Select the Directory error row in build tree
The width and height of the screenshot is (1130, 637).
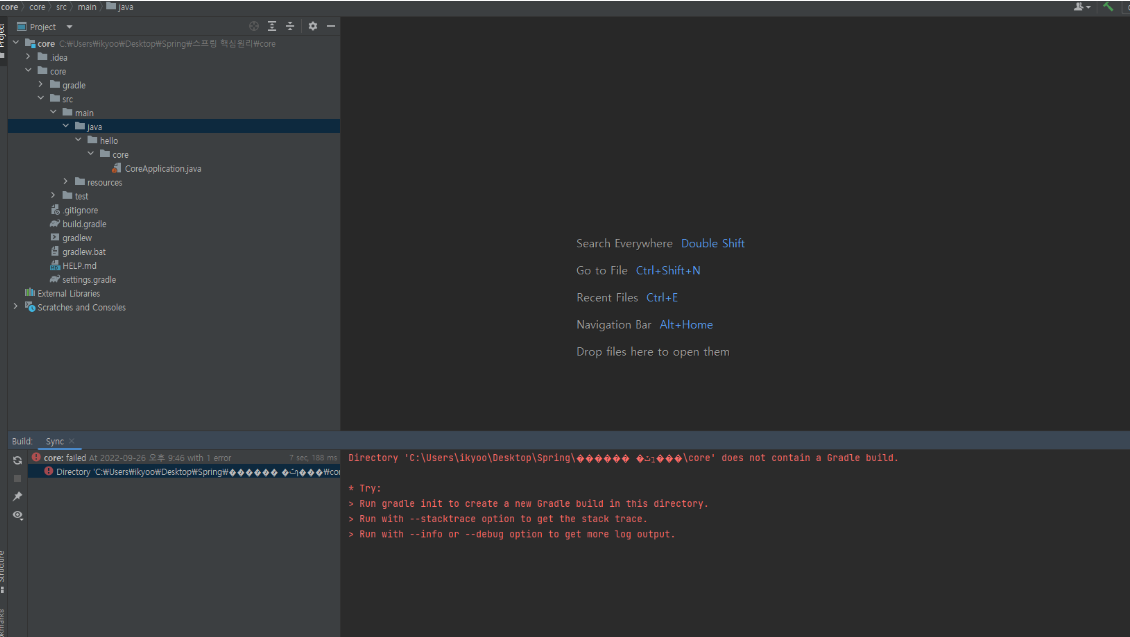point(184,472)
